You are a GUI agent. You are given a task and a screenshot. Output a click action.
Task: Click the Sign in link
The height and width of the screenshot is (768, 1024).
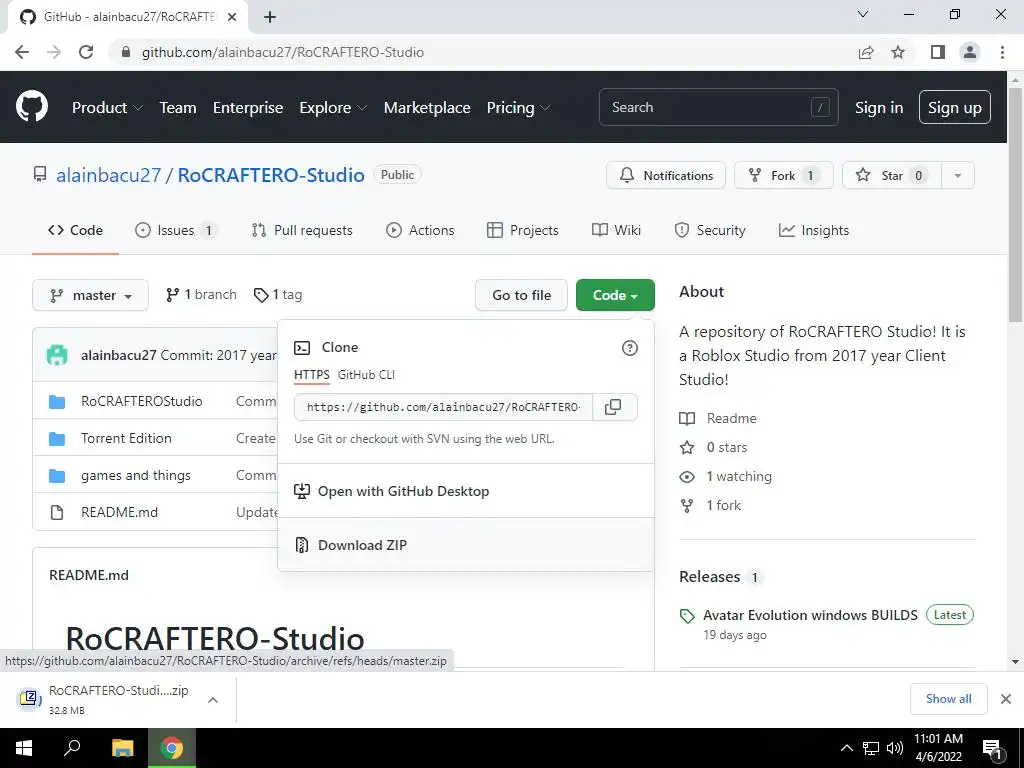[x=879, y=107]
